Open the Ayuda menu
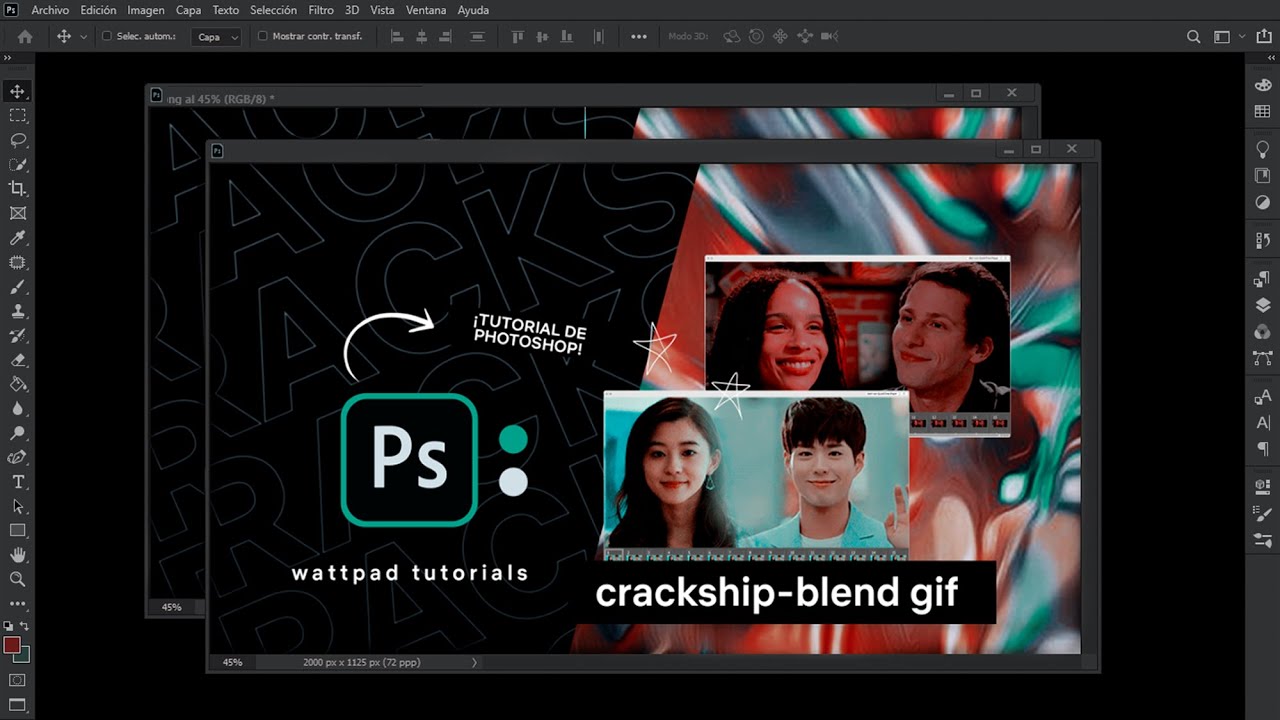 pyautogui.click(x=473, y=10)
